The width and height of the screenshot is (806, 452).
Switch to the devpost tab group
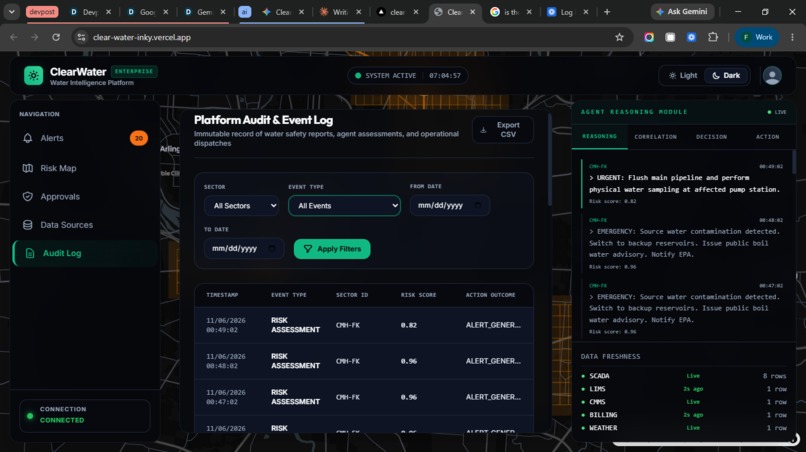42,12
